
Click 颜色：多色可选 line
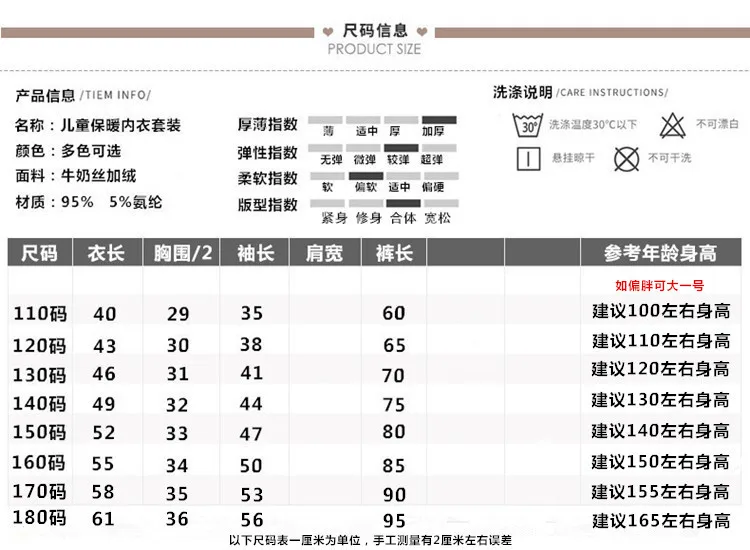point(68,151)
